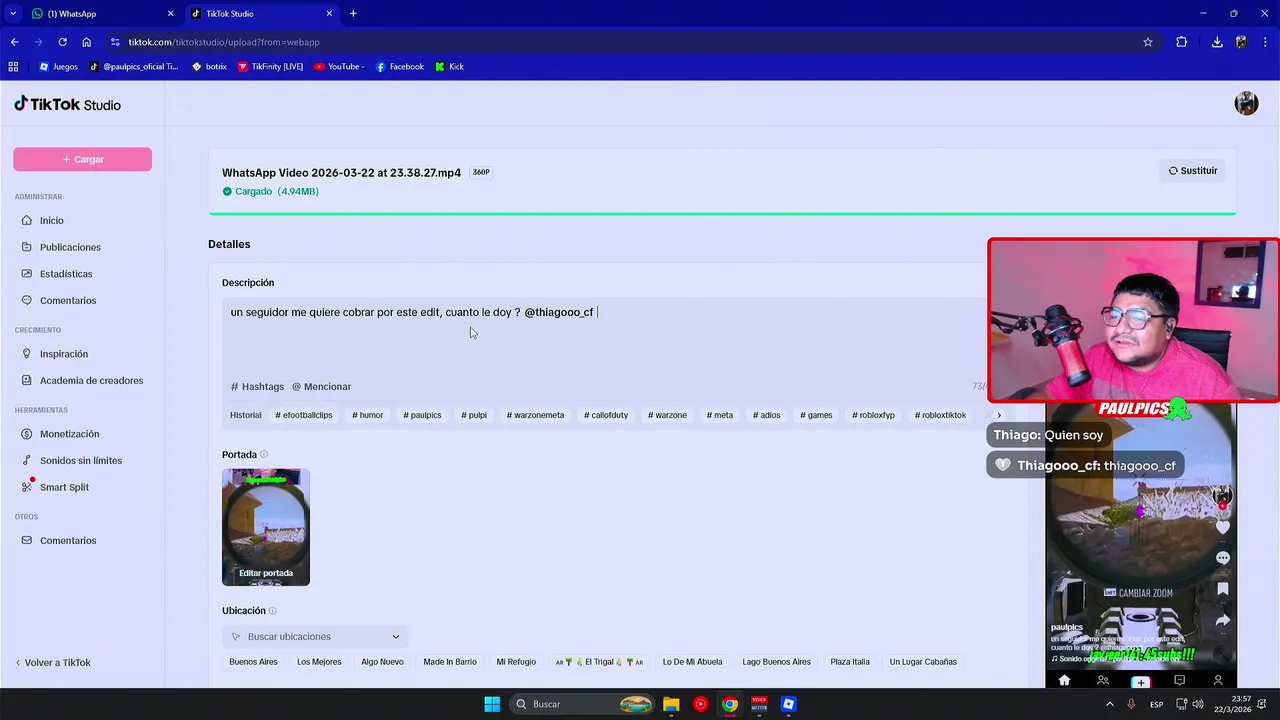
Task: Open Publicaciones in sidebar
Action: tap(70, 247)
